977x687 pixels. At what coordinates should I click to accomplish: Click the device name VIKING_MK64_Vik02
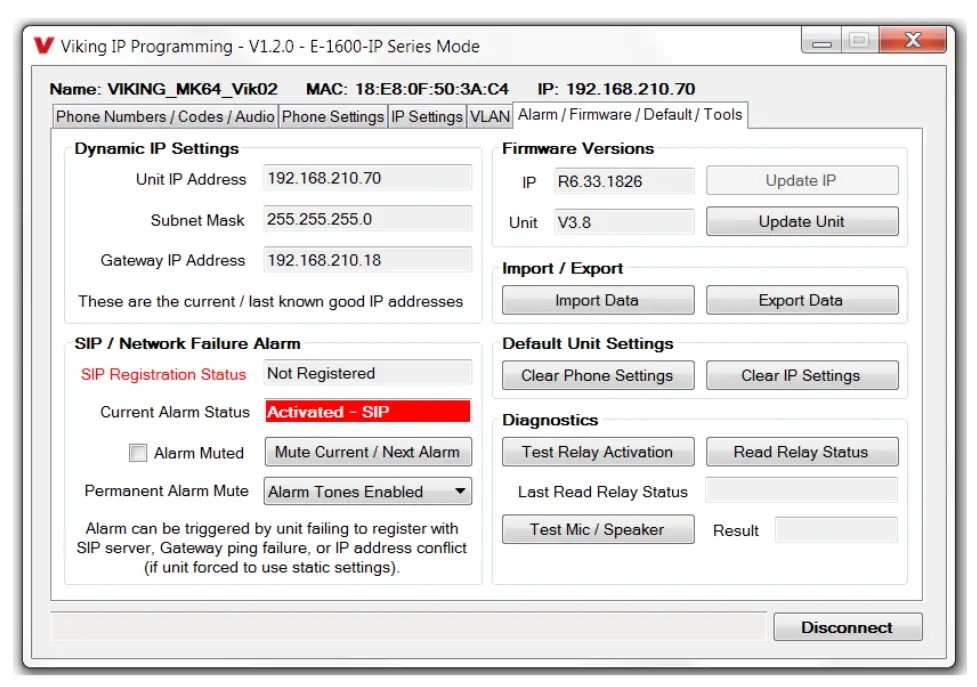193,89
